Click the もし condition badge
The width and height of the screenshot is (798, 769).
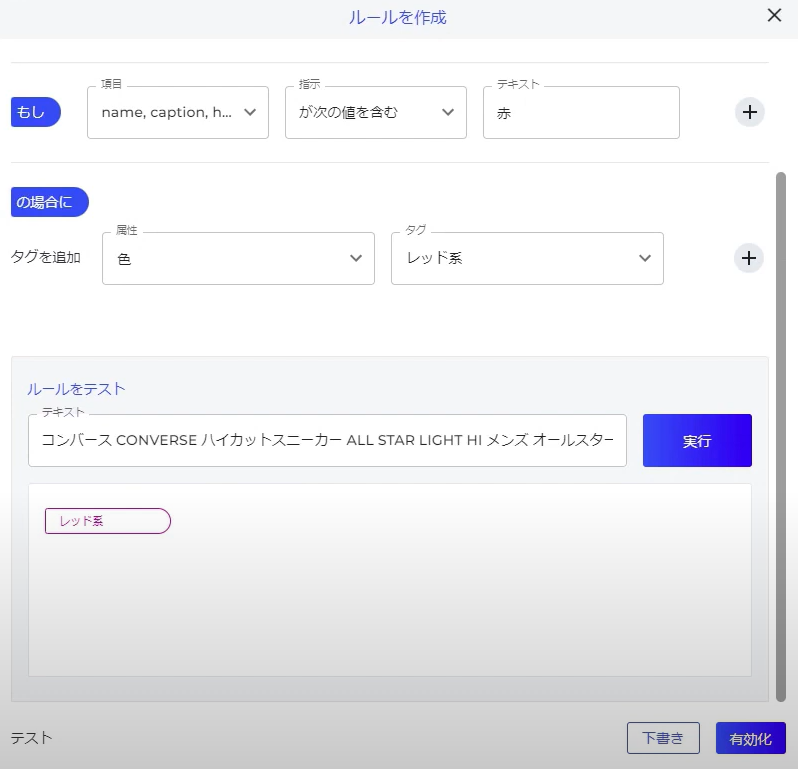point(36,112)
